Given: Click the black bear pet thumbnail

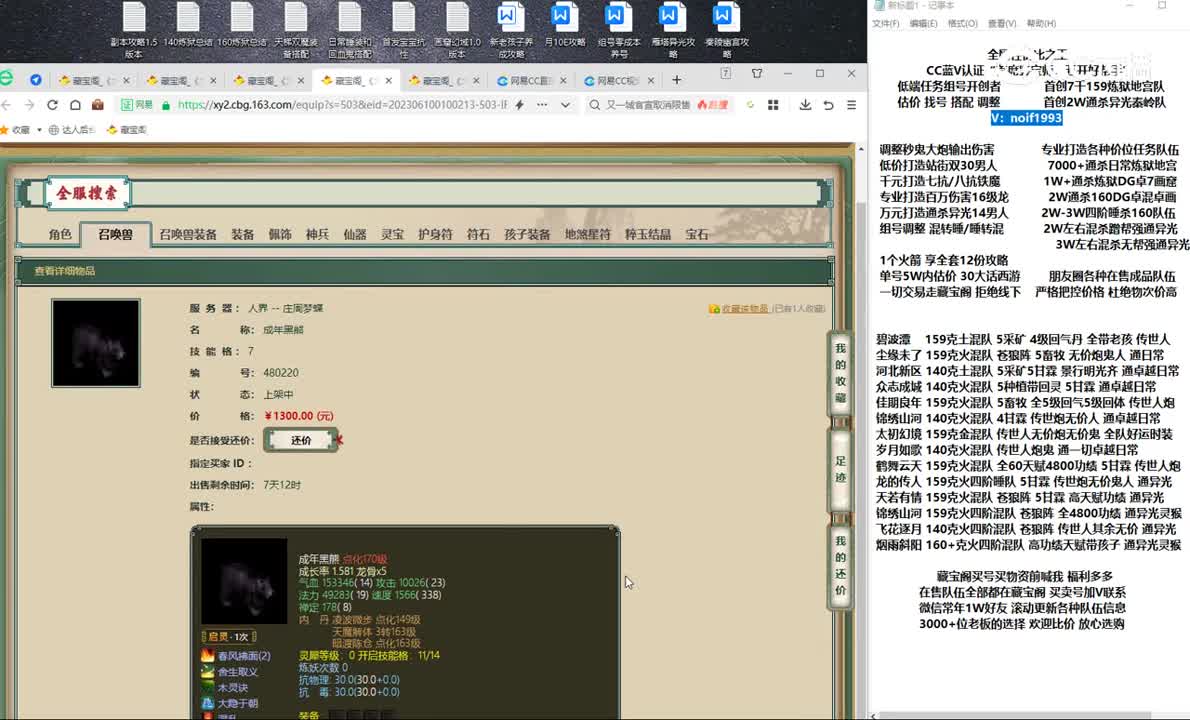Looking at the screenshot, I should click(x=96, y=343).
